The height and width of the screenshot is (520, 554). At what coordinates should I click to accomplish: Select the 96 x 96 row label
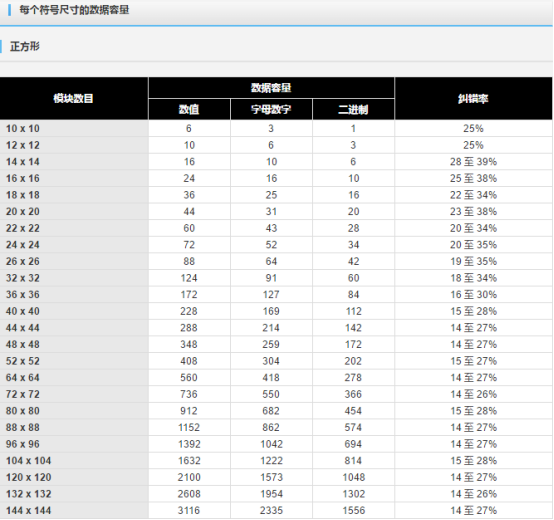(x=23, y=444)
